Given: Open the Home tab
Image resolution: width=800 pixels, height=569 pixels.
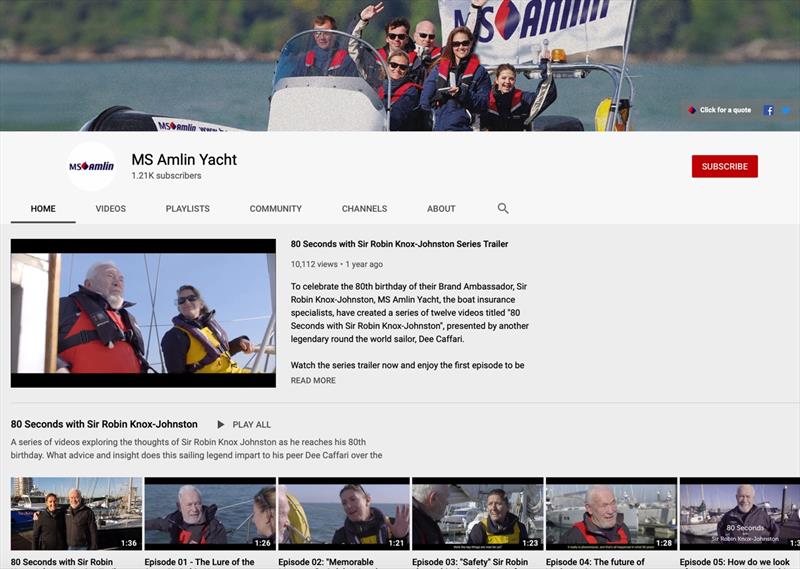Looking at the screenshot, I should point(43,209).
